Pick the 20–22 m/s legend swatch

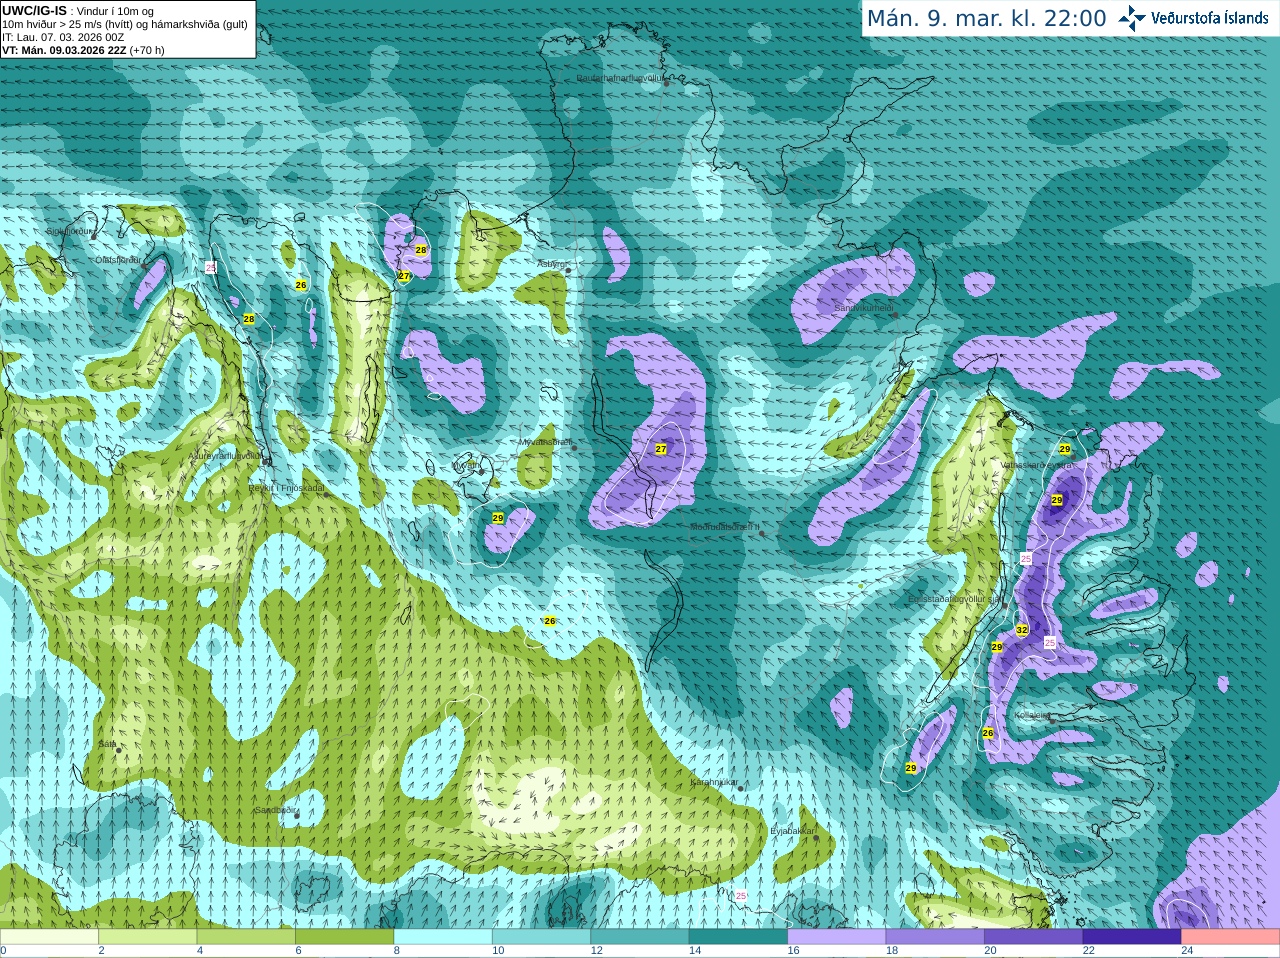coord(1034,937)
